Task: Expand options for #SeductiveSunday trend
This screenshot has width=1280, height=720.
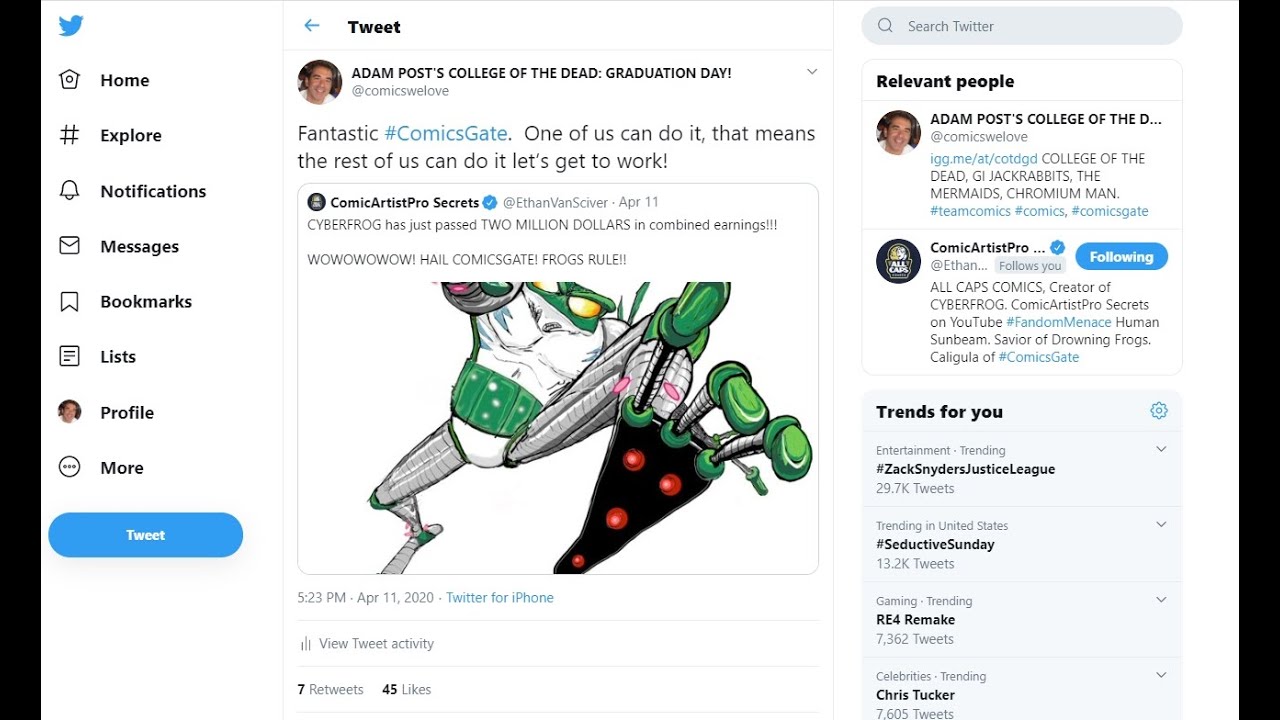Action: [1161, 525]
